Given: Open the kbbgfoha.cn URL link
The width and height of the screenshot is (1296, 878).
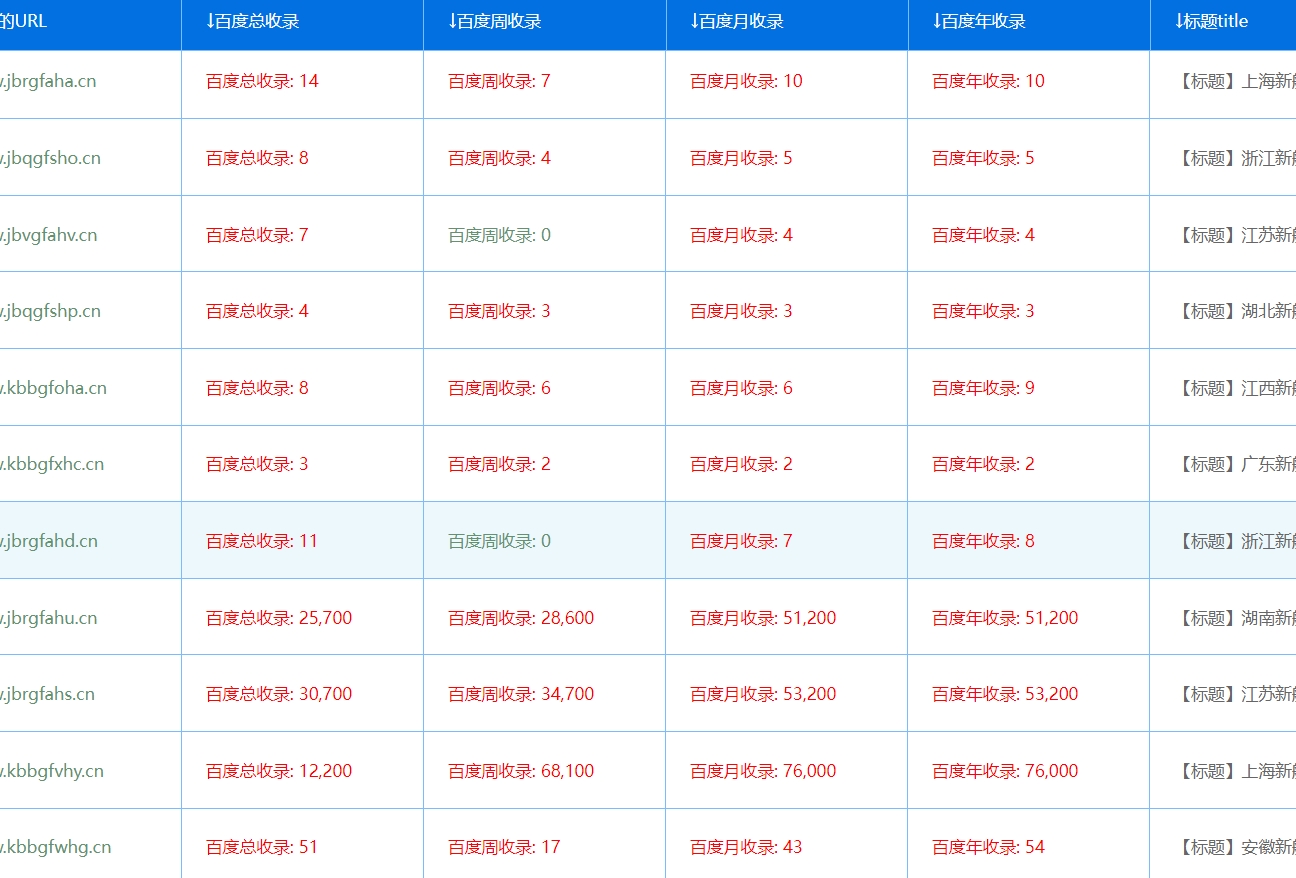Looking at the screenshot, I should 53,388.
